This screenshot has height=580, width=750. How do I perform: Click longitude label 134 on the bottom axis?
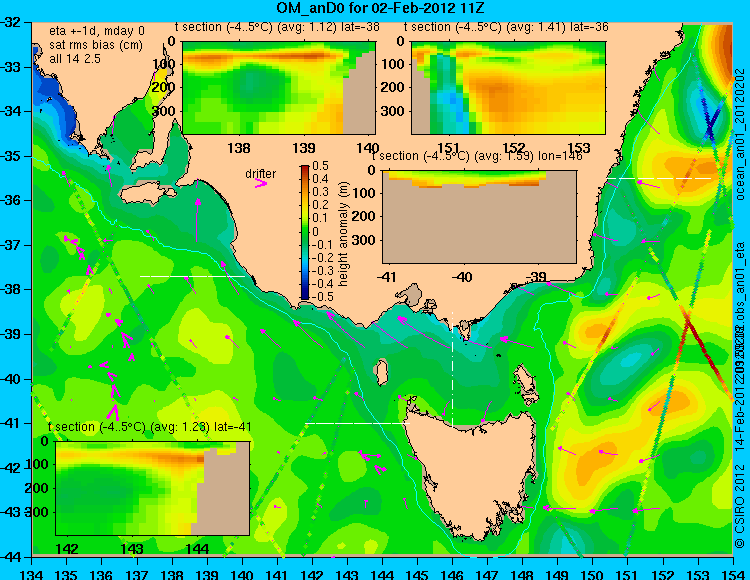[x=32, y=573]
